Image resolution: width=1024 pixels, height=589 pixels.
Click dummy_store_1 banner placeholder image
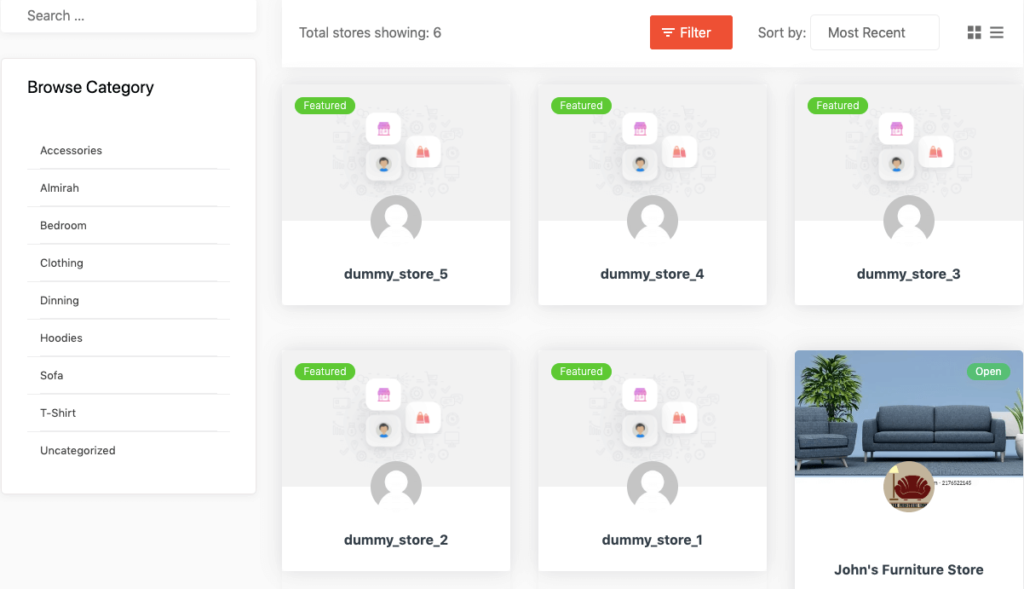click(x=652, y=419)
